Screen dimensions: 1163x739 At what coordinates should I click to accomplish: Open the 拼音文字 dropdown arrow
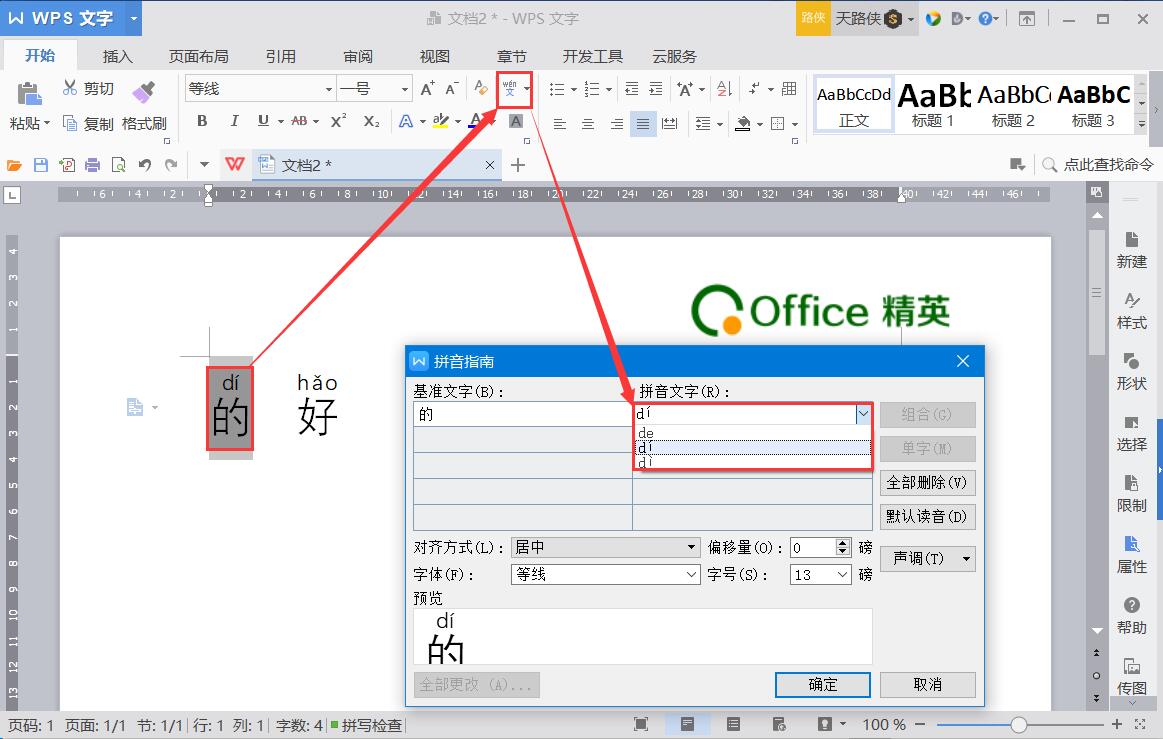(x=863, y=414)
